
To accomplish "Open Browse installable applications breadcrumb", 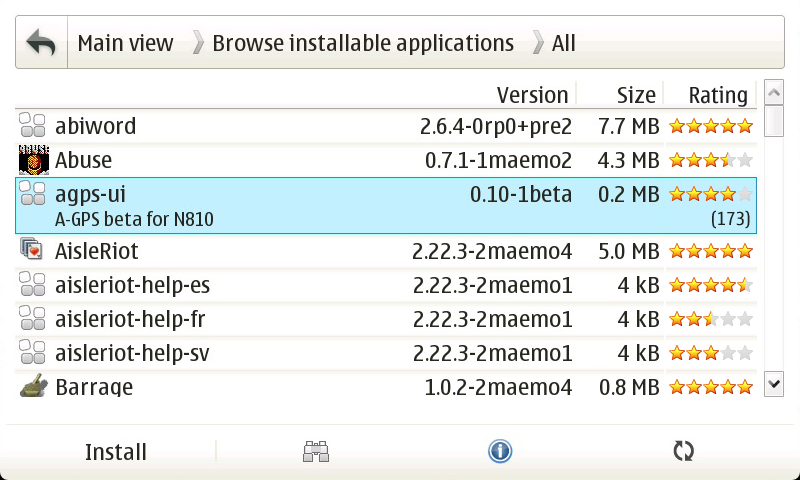I will (x=363, y=43).
